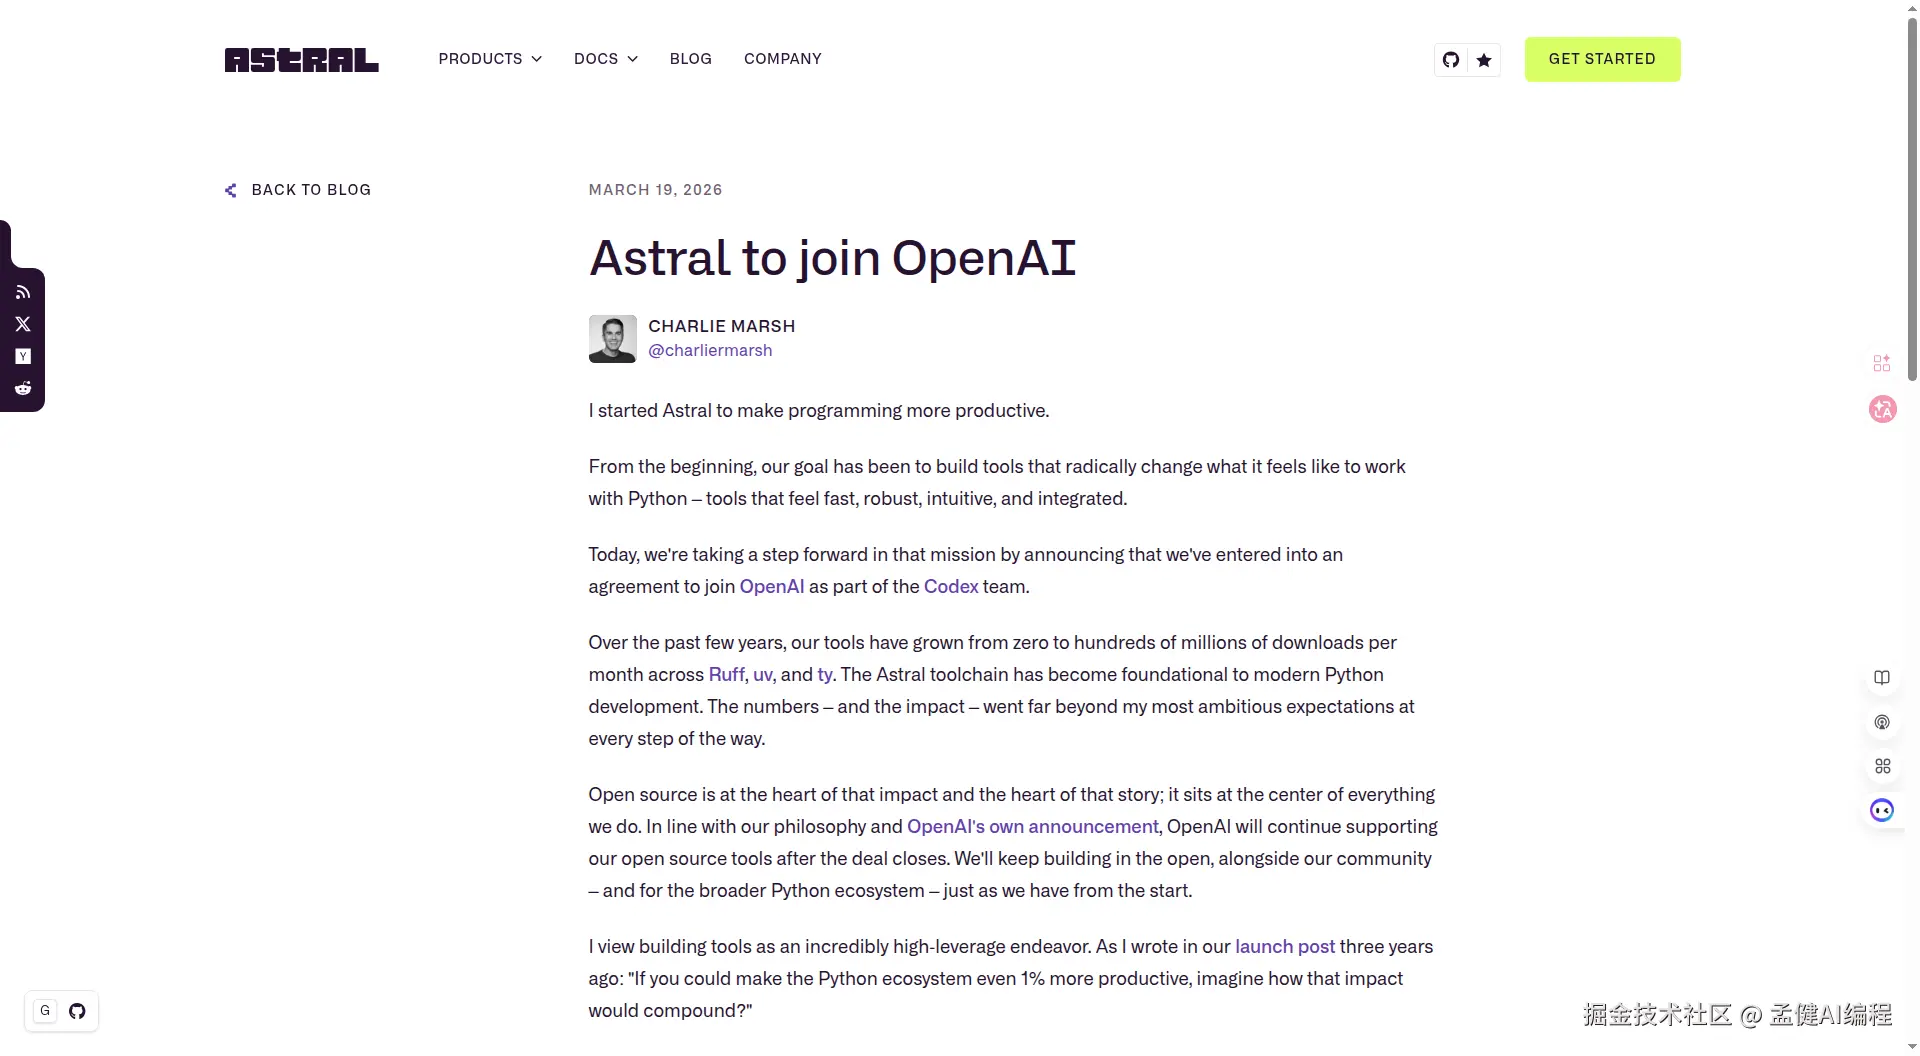Screen dimensions: 1920x1056
Task: Click the GET STARTED button
Action: (1602, 59)
